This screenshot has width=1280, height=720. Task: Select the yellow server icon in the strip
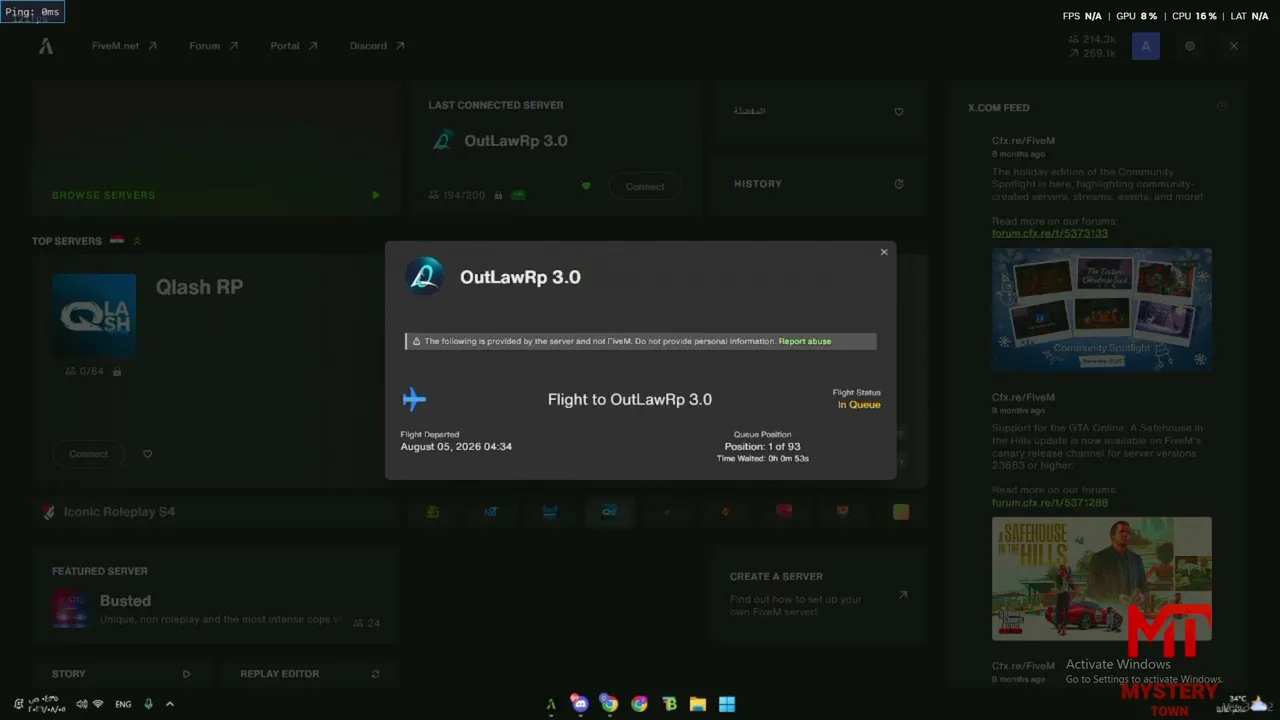click(x=433, y=512)
